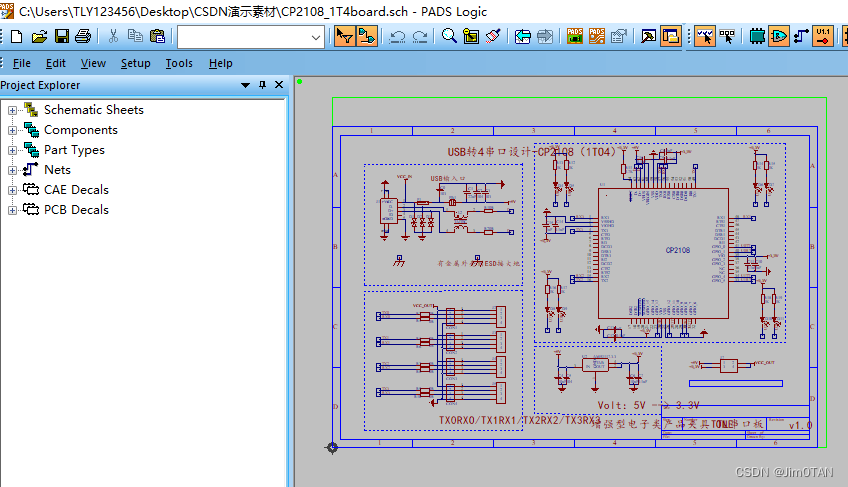Toggle the Schematic Editing toolbar button
This screenshot has height=487, width=848.
[367, 36]
